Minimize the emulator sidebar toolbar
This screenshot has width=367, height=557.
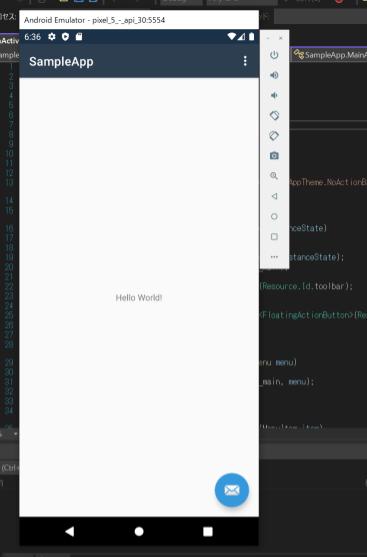(x=268, y=38)
